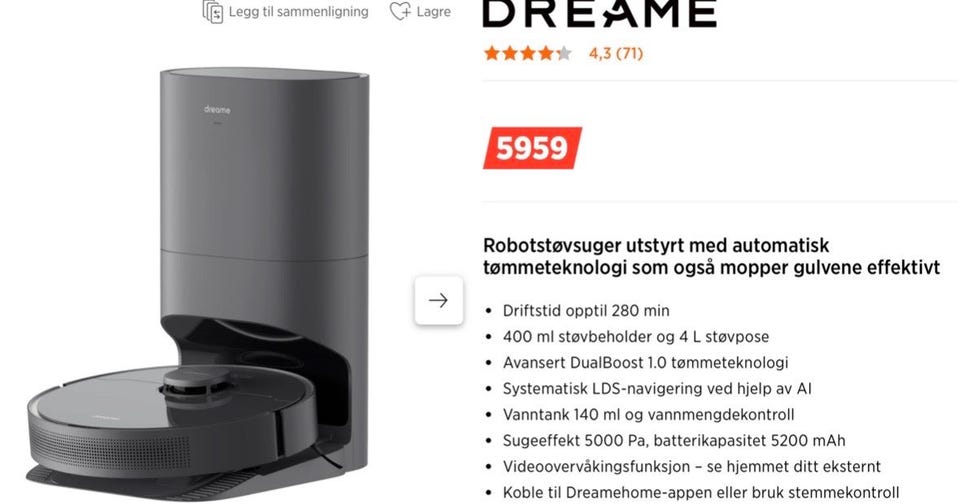This screenshot has width=960, height=504.
Task: Click the red 5959 price tag
Action: coord(532,148)
